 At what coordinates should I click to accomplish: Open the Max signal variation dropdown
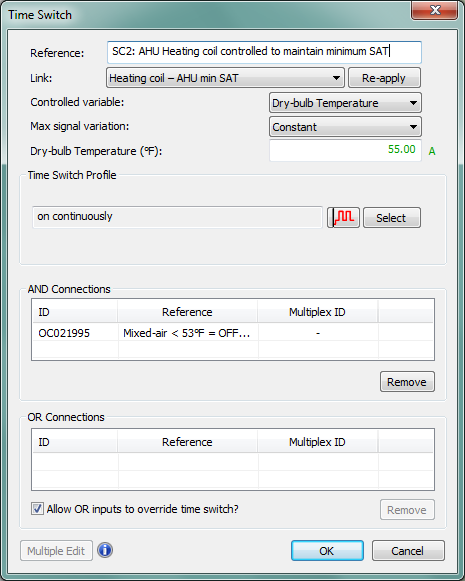click(345, 127)
